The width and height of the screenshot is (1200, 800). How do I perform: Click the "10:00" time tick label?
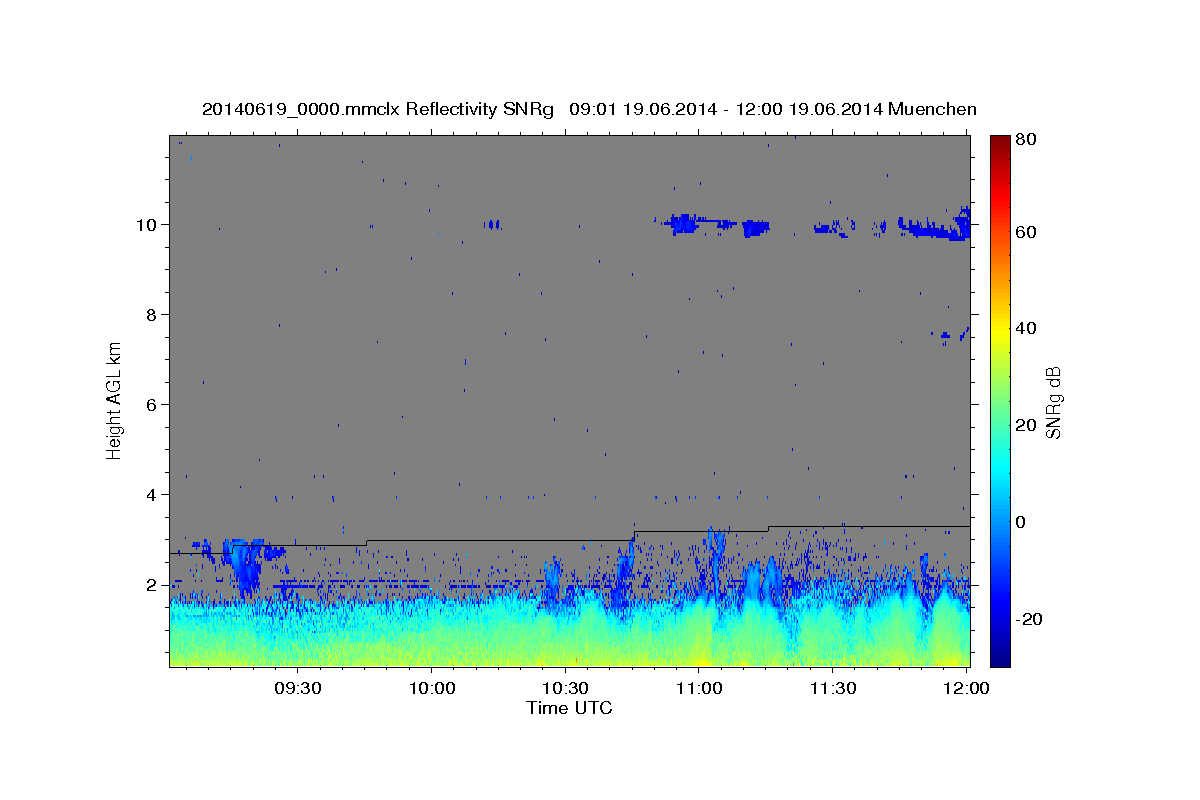[x=432, y=689]
